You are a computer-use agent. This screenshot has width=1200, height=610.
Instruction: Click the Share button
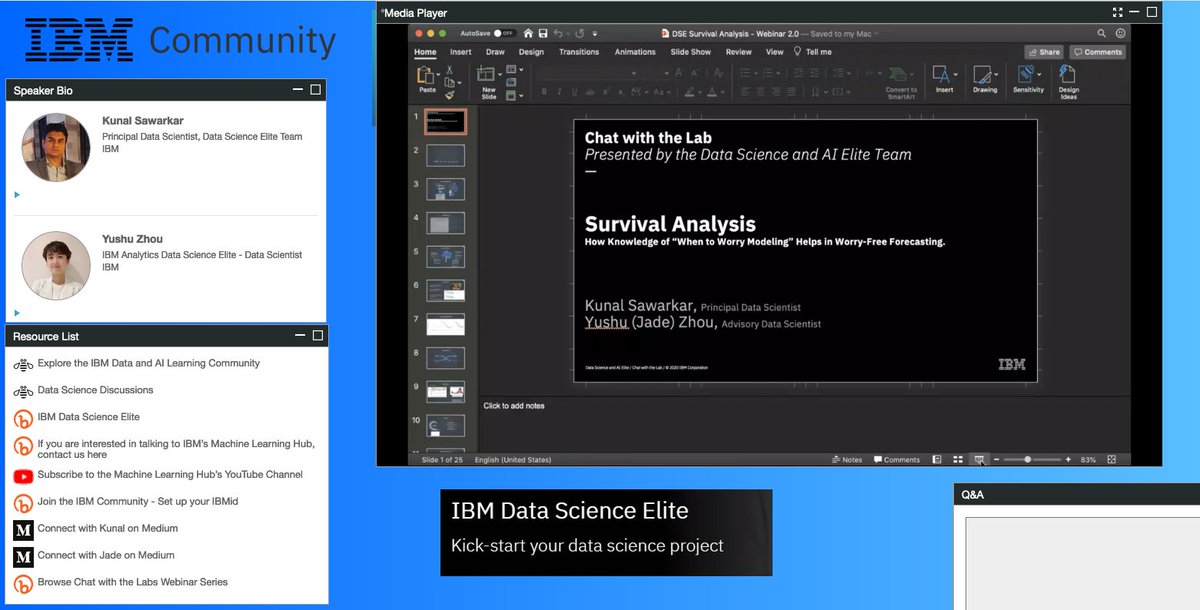click(1044, 52)
